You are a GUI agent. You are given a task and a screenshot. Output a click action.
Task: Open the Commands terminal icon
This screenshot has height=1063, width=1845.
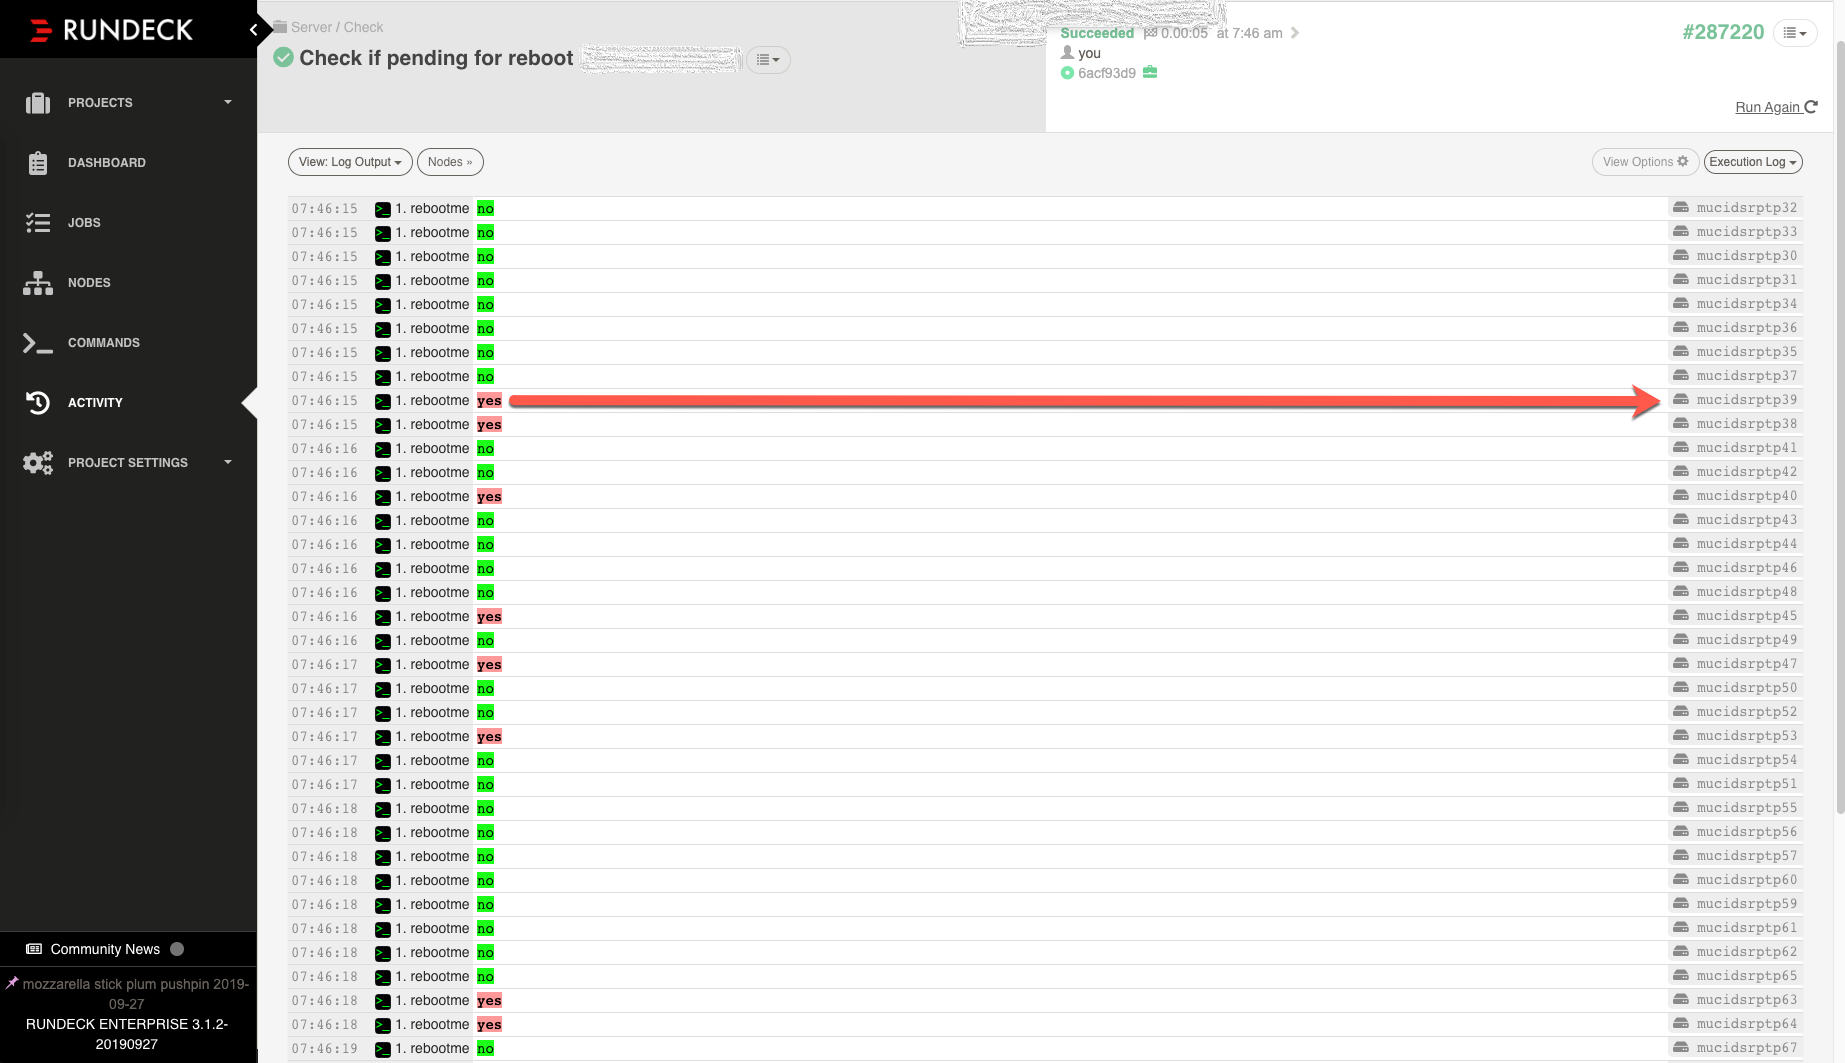37,342
